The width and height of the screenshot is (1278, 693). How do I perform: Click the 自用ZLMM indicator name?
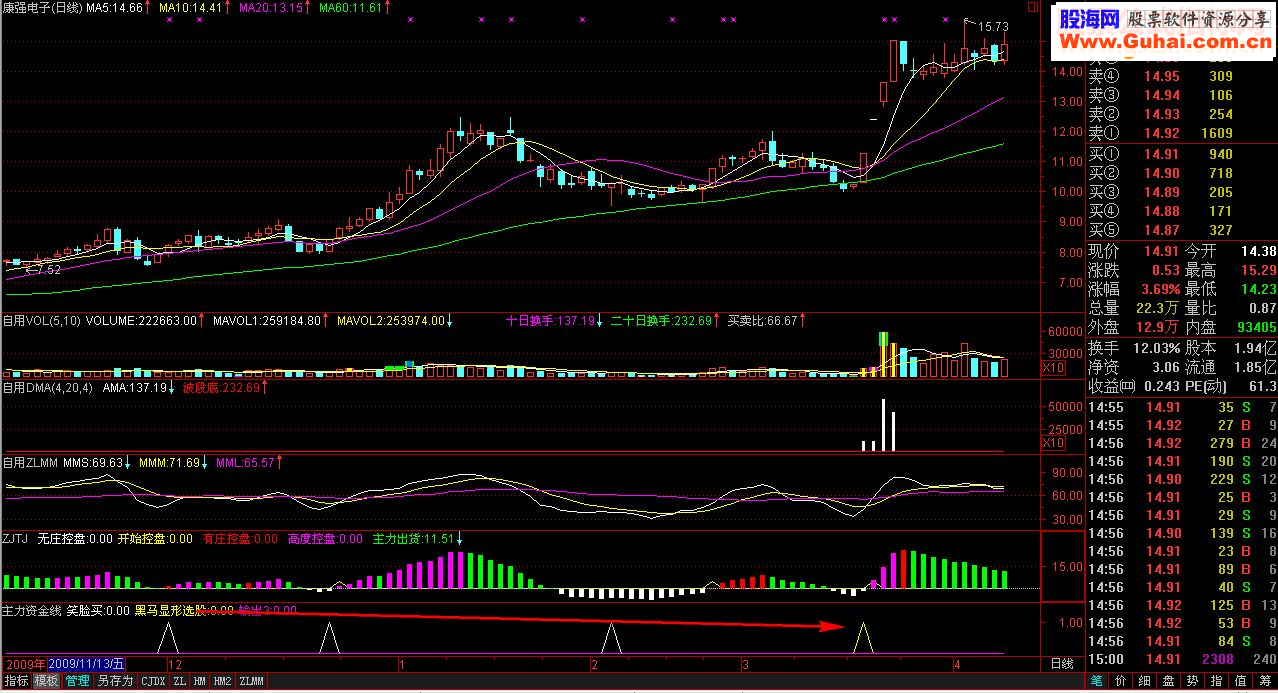click(30, 462)
